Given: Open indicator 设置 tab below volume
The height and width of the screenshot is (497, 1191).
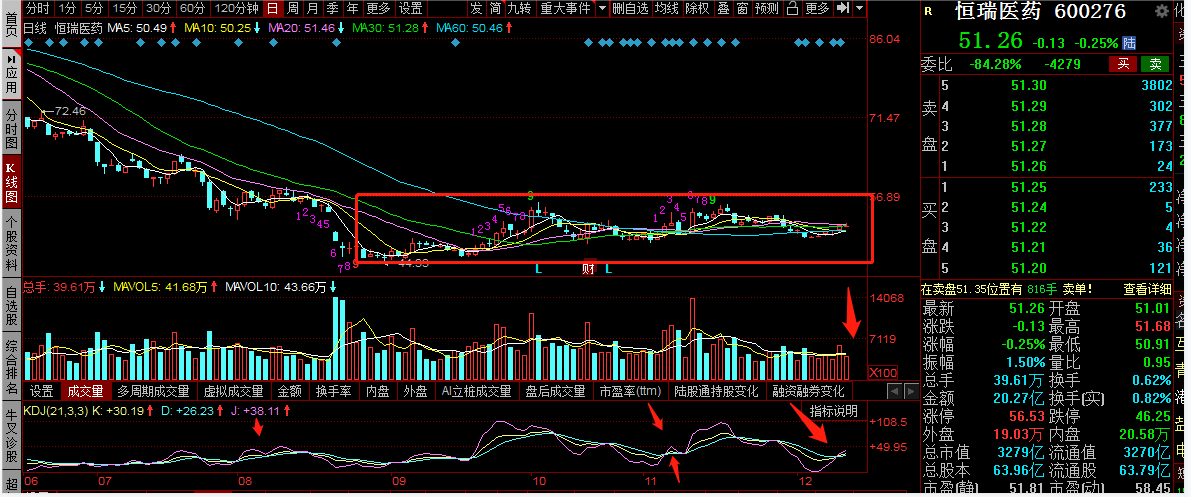Looking at the screenshot, I should pyautogui.click(x=42, y=391).
